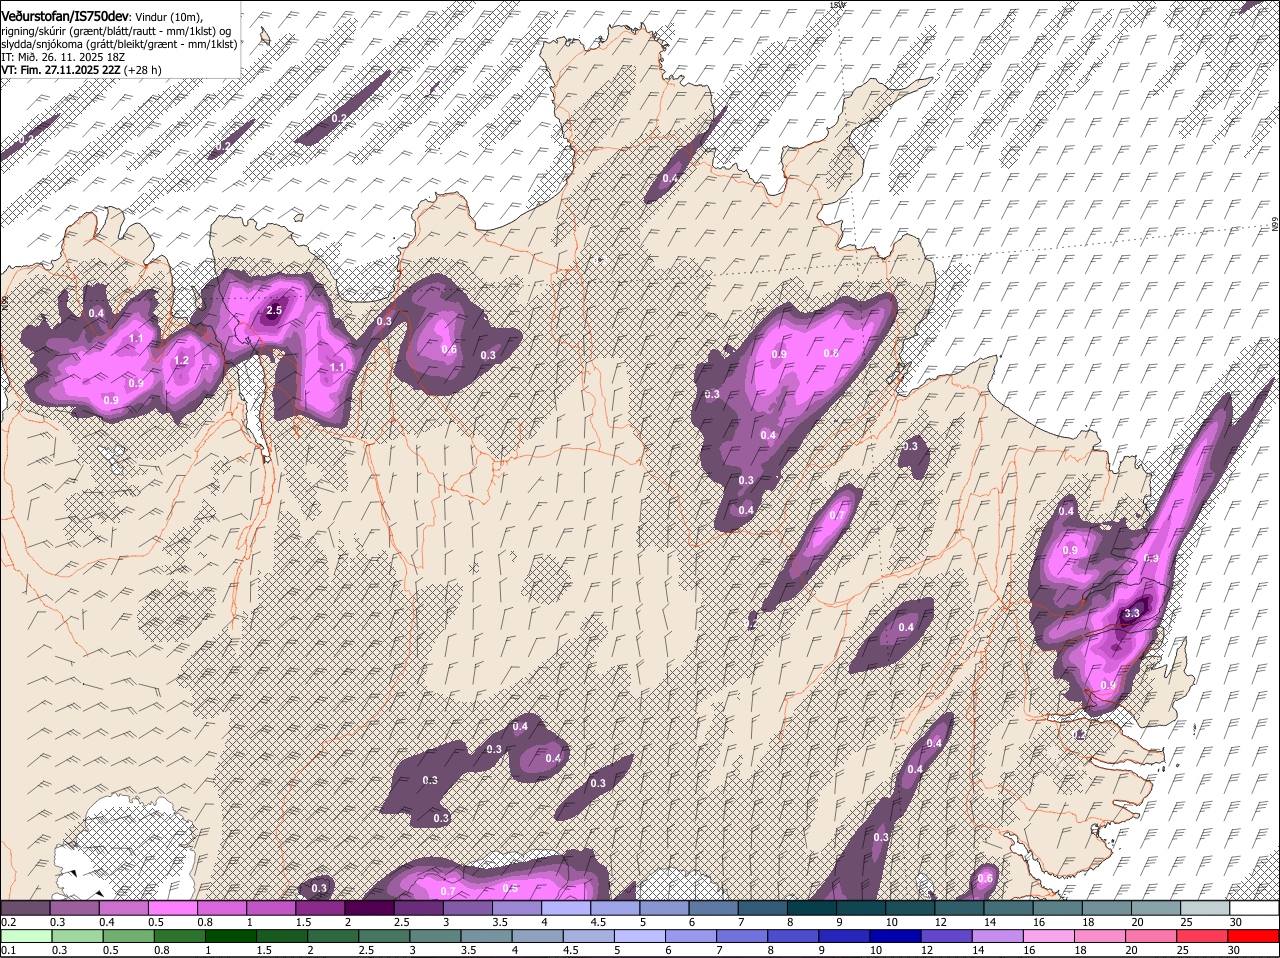This screenshot has height=958, width=1280.
Task: Click the 10 label on the upper scale
Action: (890, 922)
